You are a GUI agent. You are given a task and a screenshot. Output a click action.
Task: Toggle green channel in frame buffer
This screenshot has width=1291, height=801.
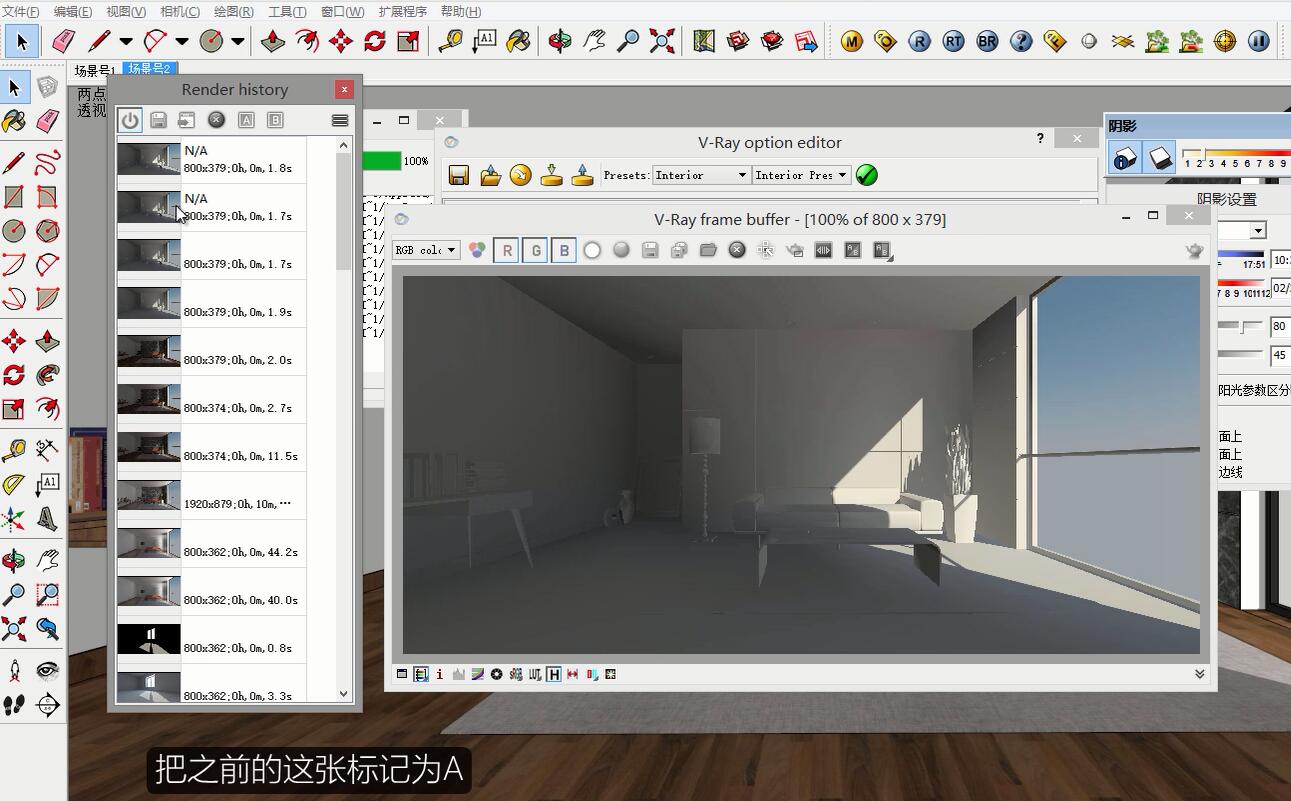[535, 250]
